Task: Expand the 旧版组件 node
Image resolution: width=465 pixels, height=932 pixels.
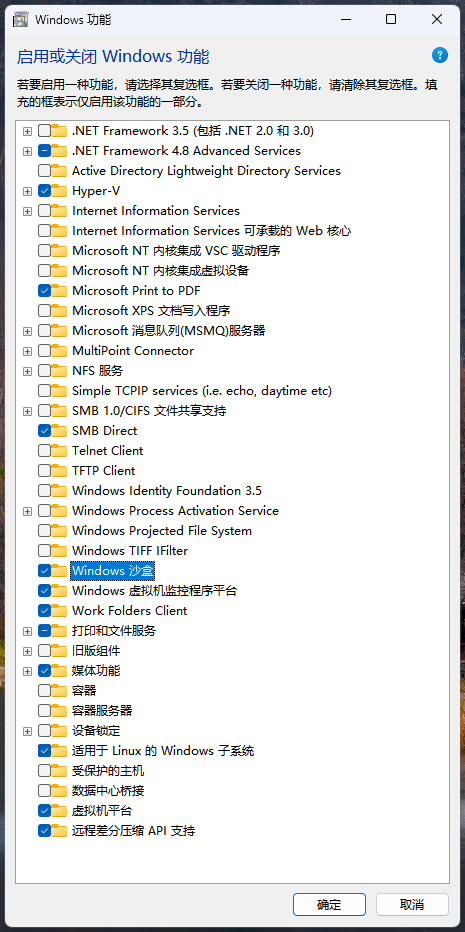Action: 27,651
